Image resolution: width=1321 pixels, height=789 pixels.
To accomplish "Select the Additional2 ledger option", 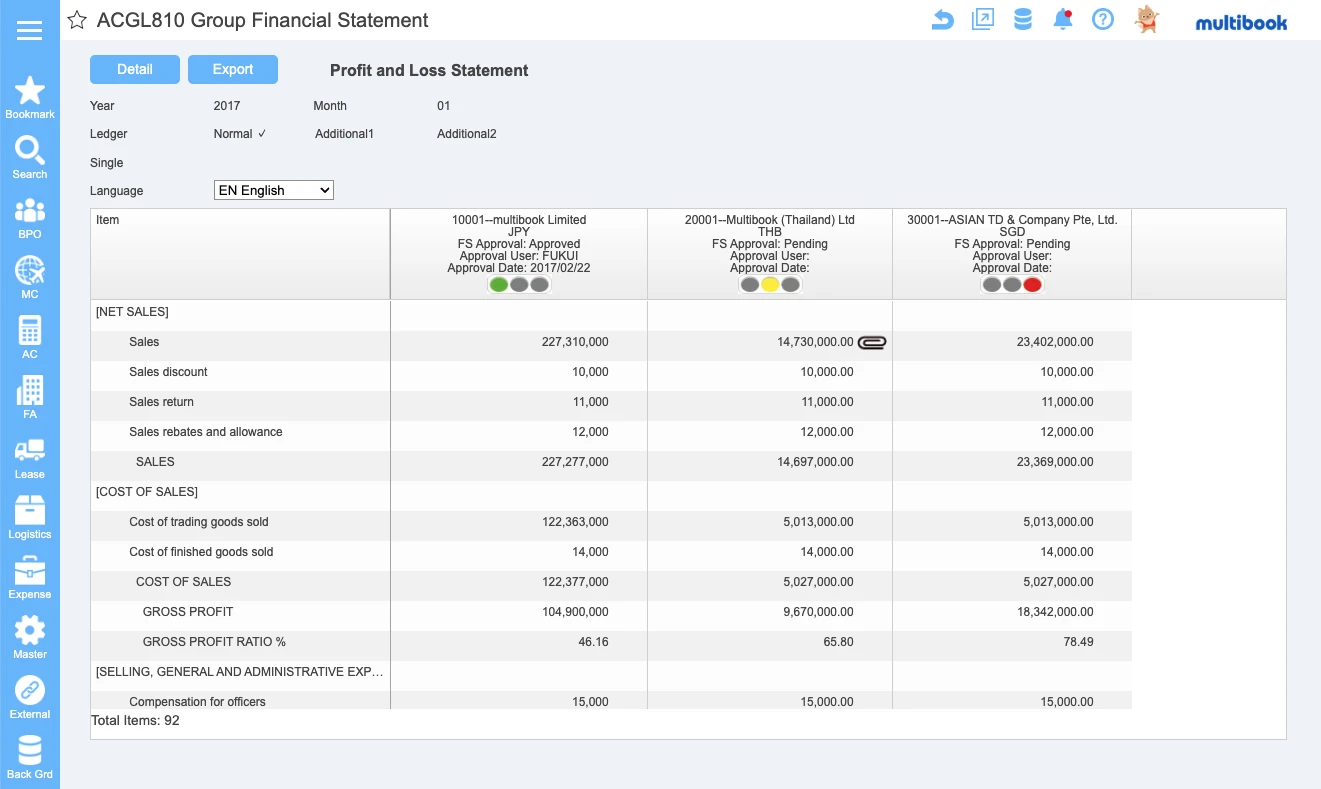I will 466,134.
